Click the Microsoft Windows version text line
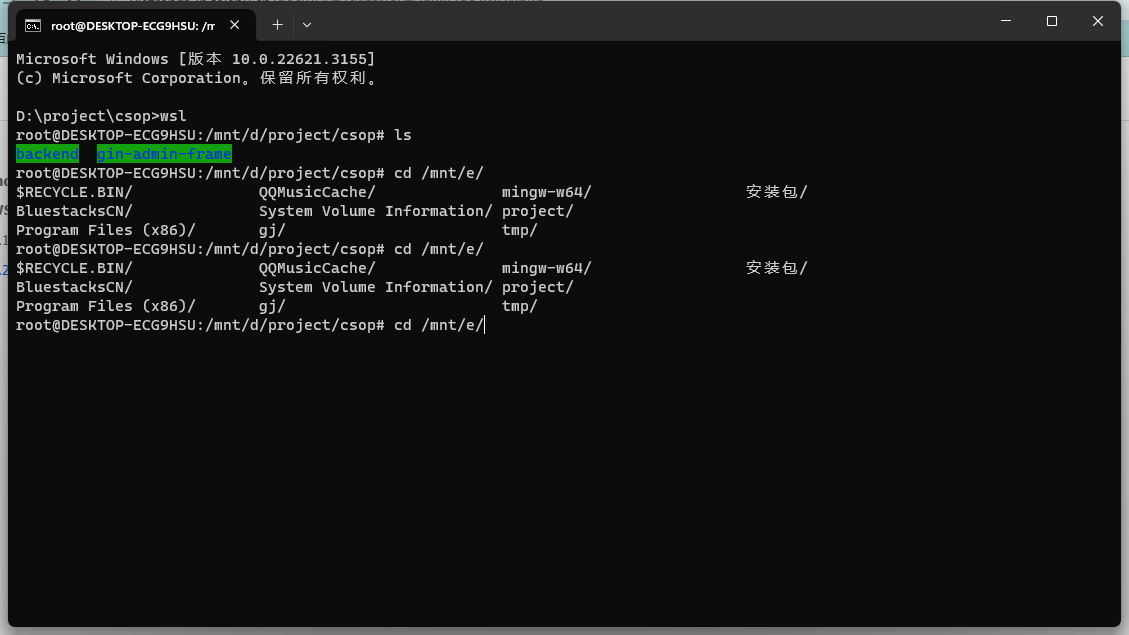This screenshot has width=1129, height=635. pos(196,59)
